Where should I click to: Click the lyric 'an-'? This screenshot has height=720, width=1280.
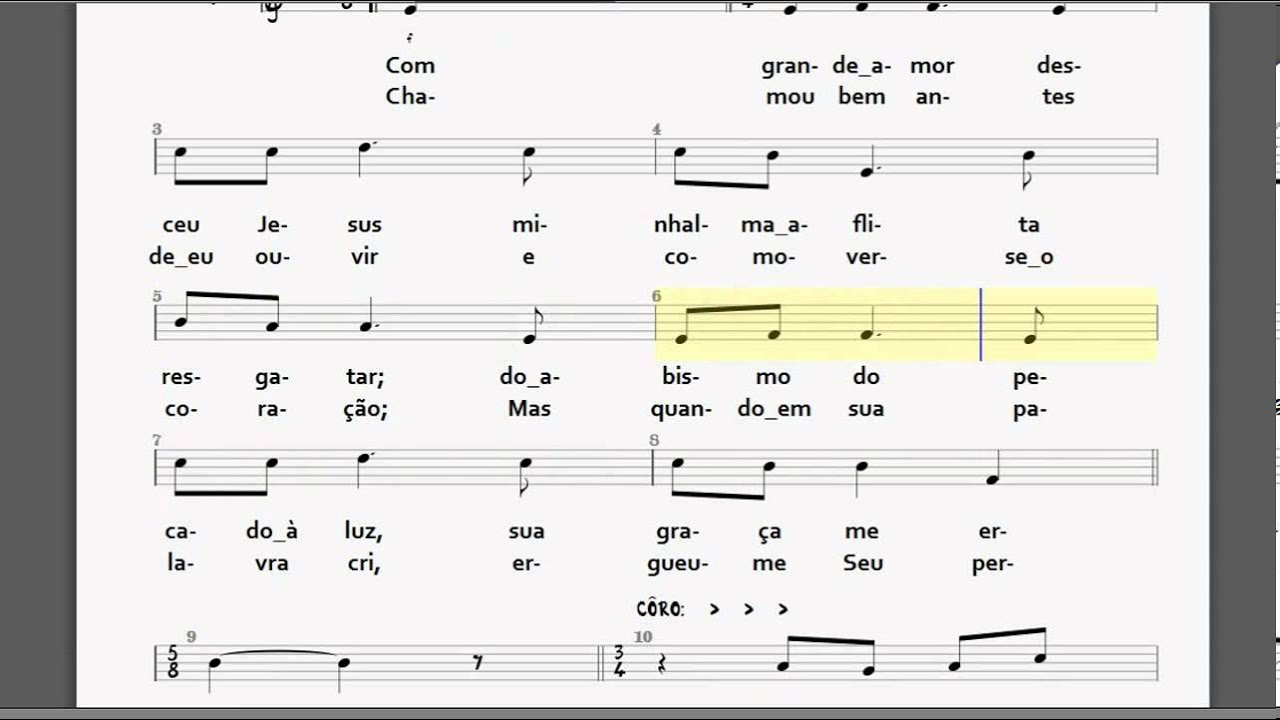tap(933, 97)
